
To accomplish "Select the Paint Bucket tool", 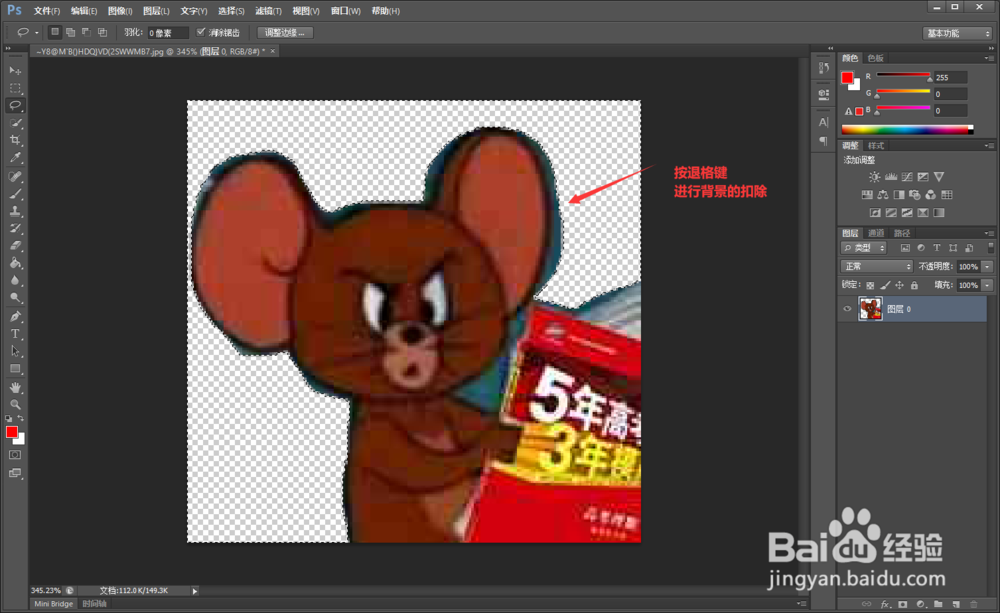I will [15, 263].
